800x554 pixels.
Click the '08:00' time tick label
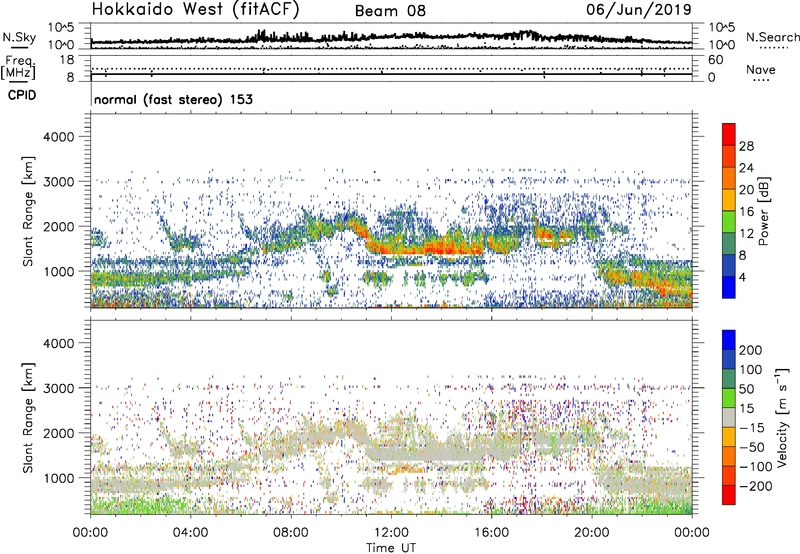(x=291, y=533)
